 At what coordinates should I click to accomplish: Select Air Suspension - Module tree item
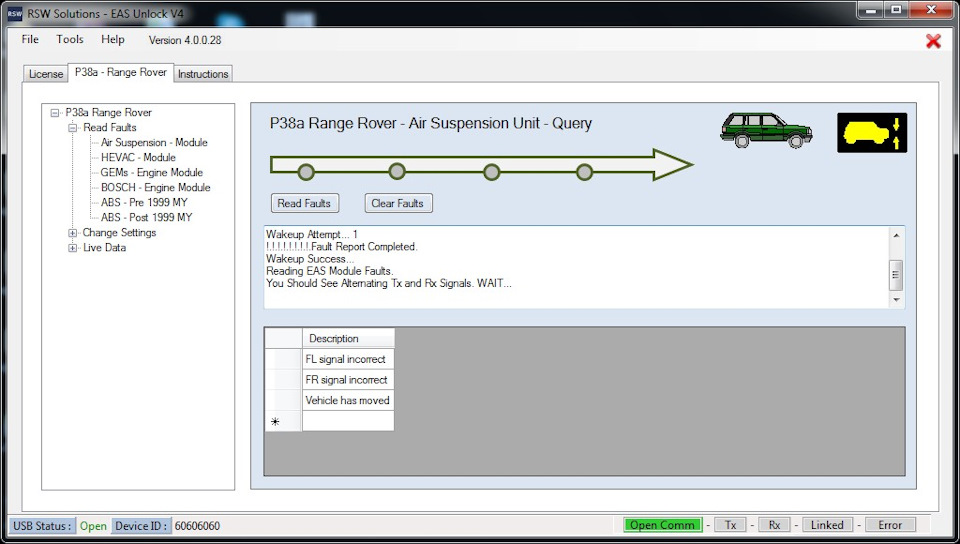pyautogui.click(x=154, y=143)
